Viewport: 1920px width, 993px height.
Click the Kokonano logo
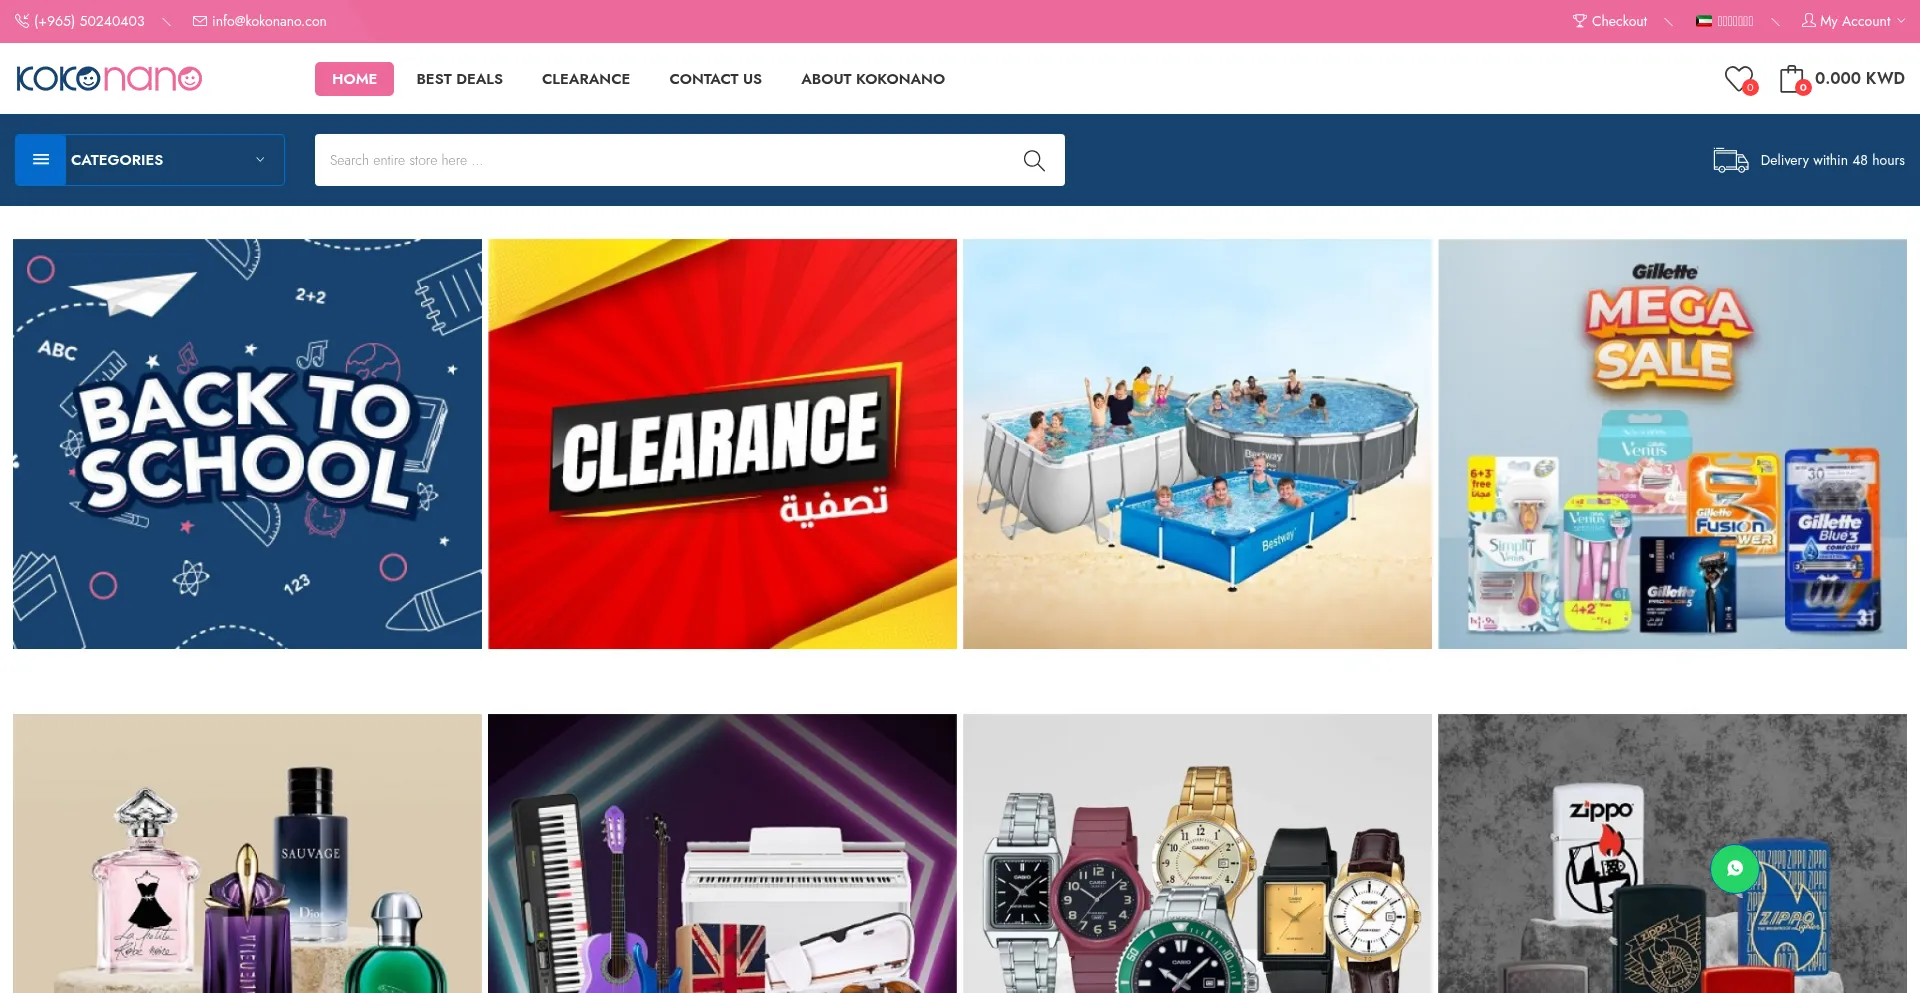pos(109,79)
